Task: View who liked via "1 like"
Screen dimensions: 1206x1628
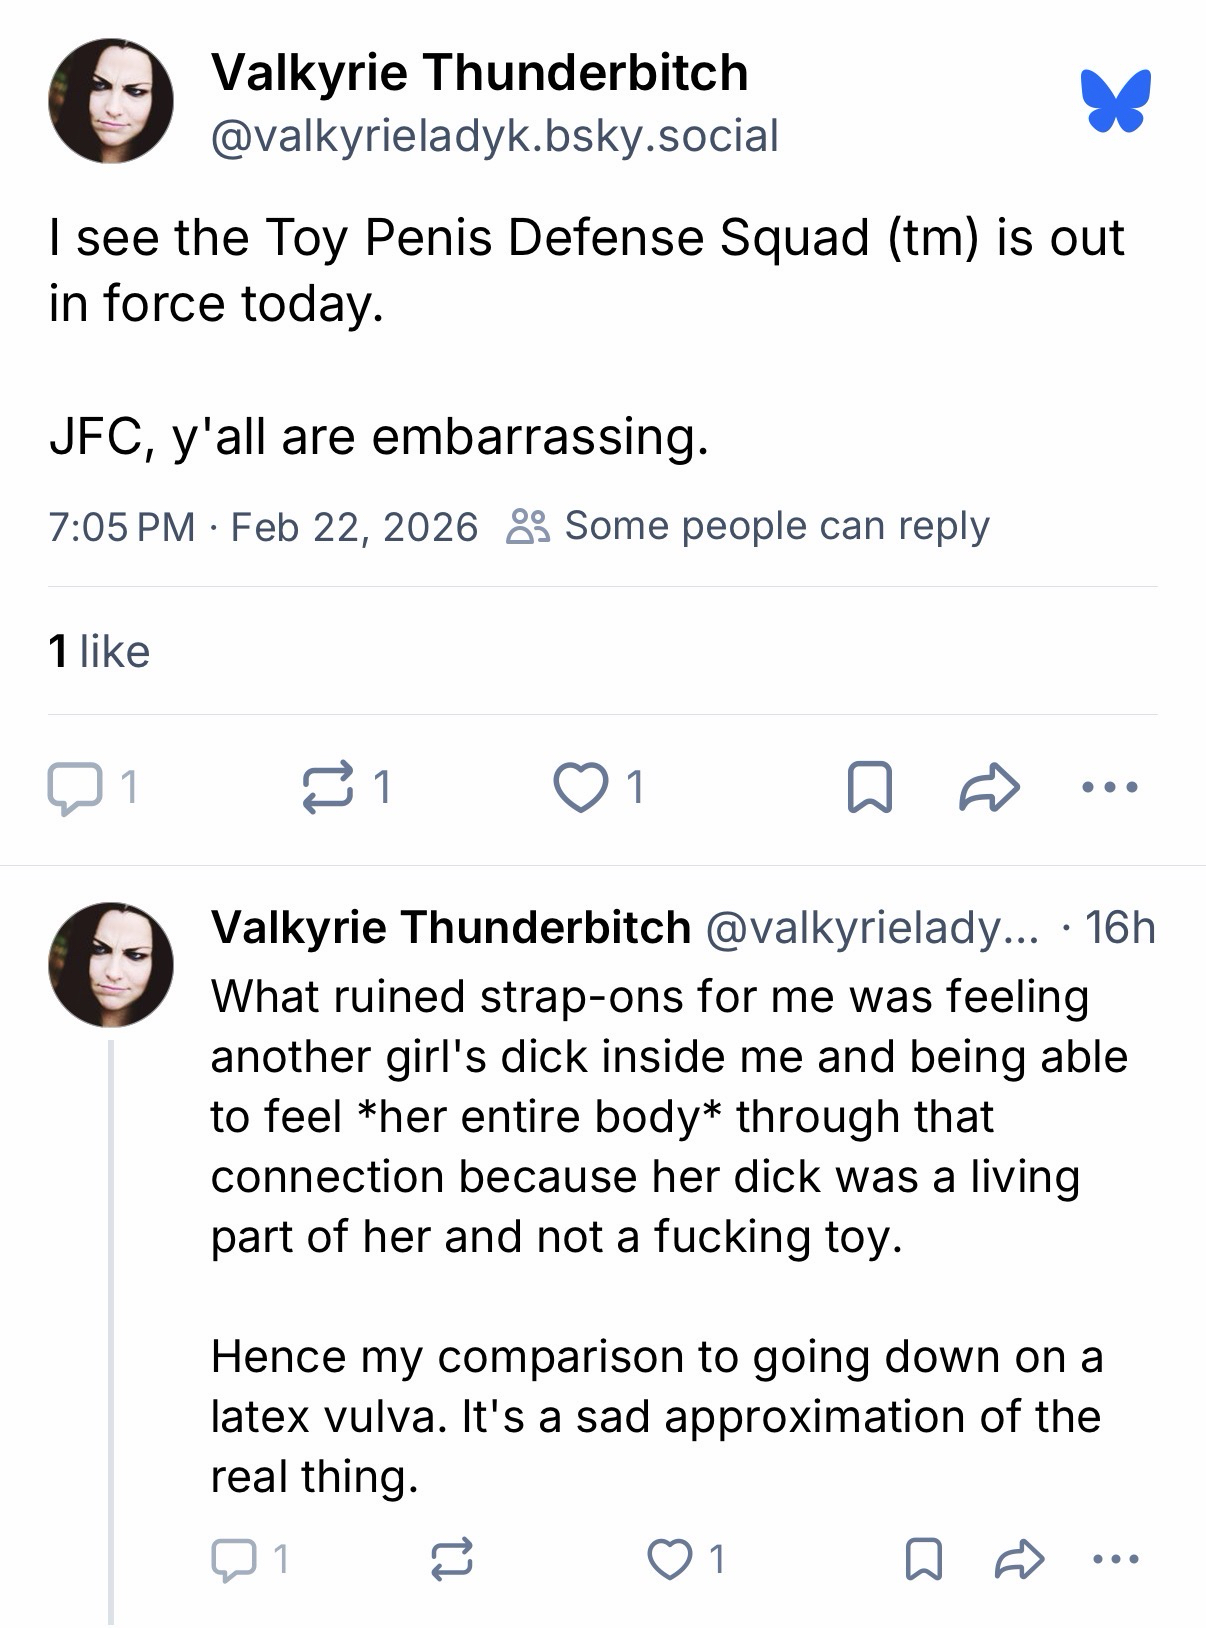Action: click(99, 652)
